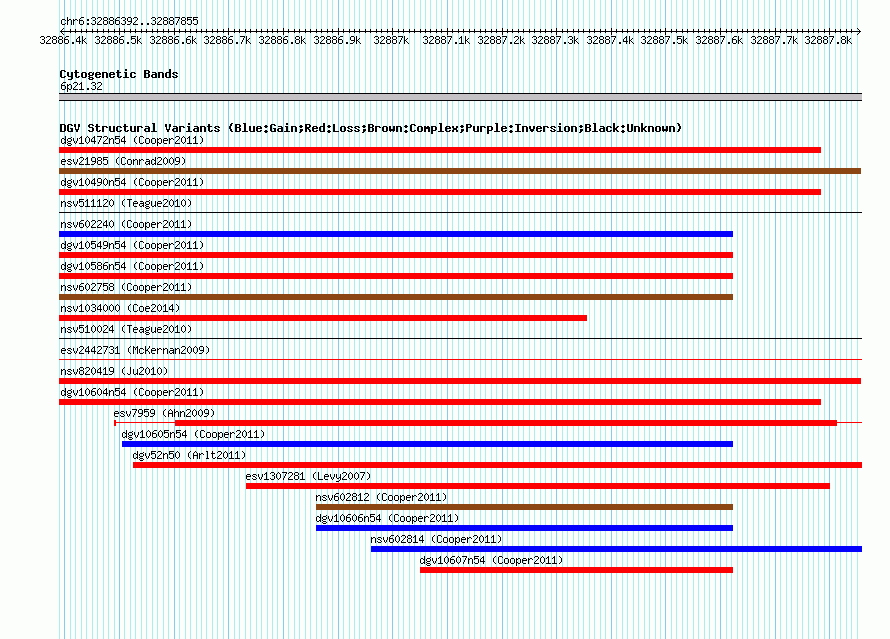This screenshot has height=639, width=890.
Task: Click the red bar under esv1307281
Action: coord(538,486)
